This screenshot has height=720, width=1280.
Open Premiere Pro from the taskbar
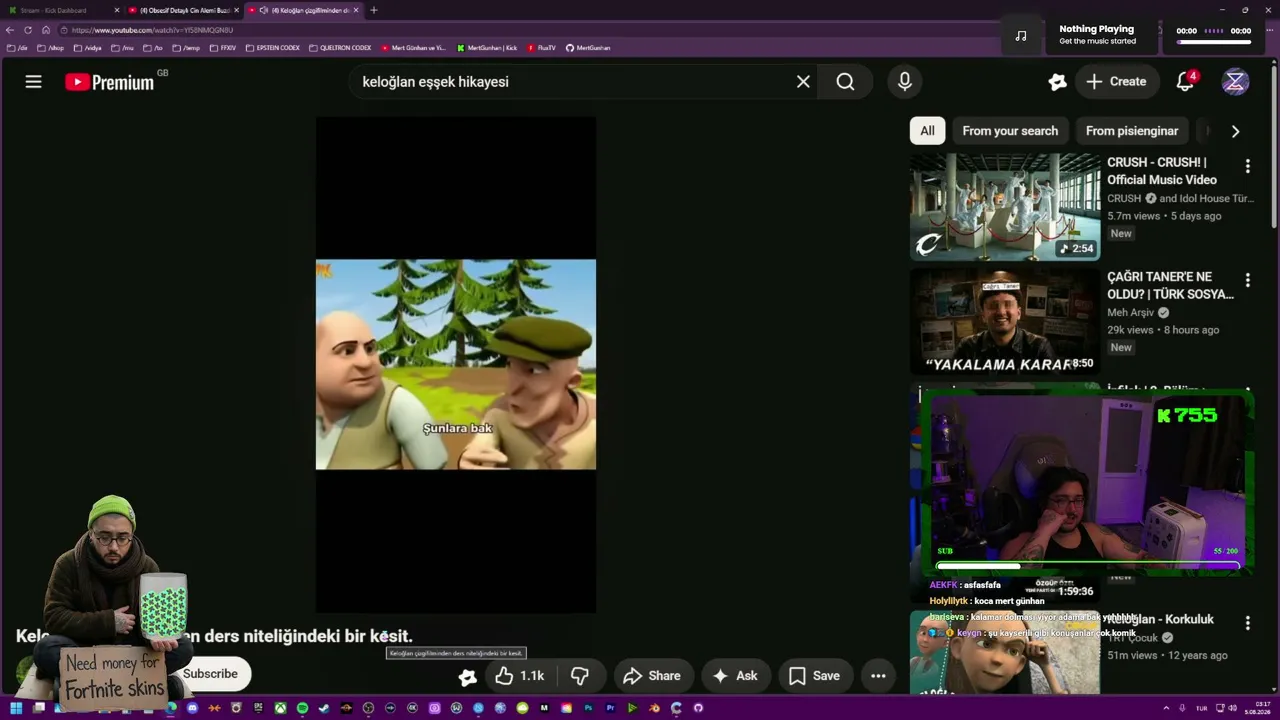point(610,708)
